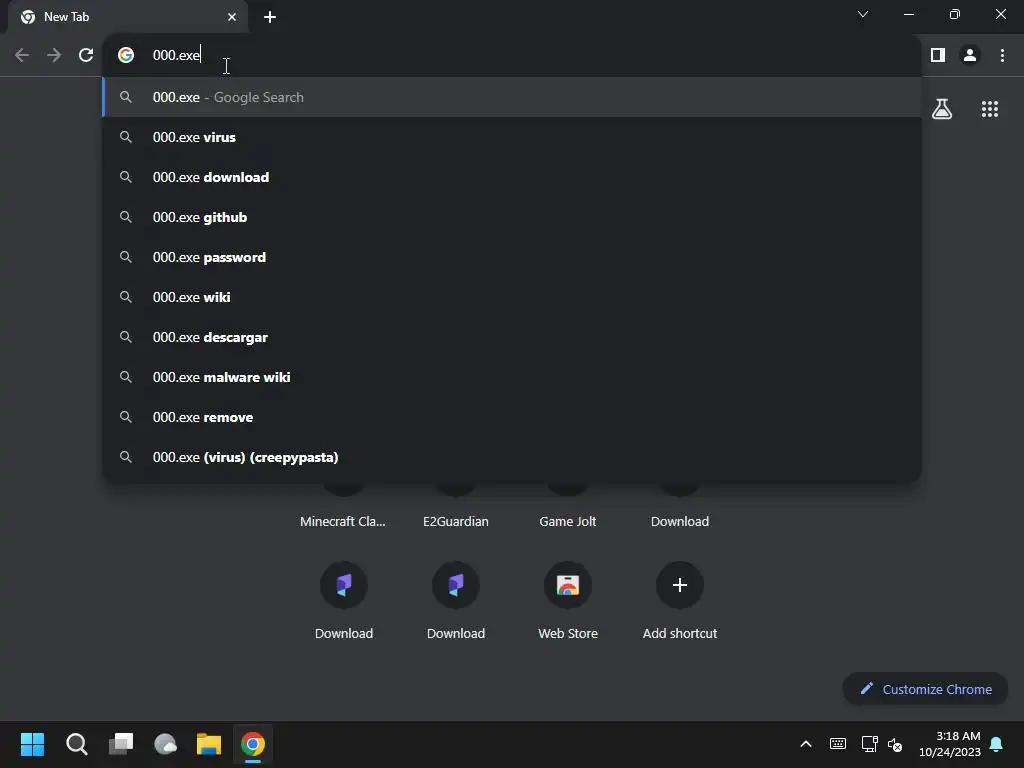Screen dimensions: 1024x768
Task: Click the Google icon in the address bar
Action: (126, 55)
